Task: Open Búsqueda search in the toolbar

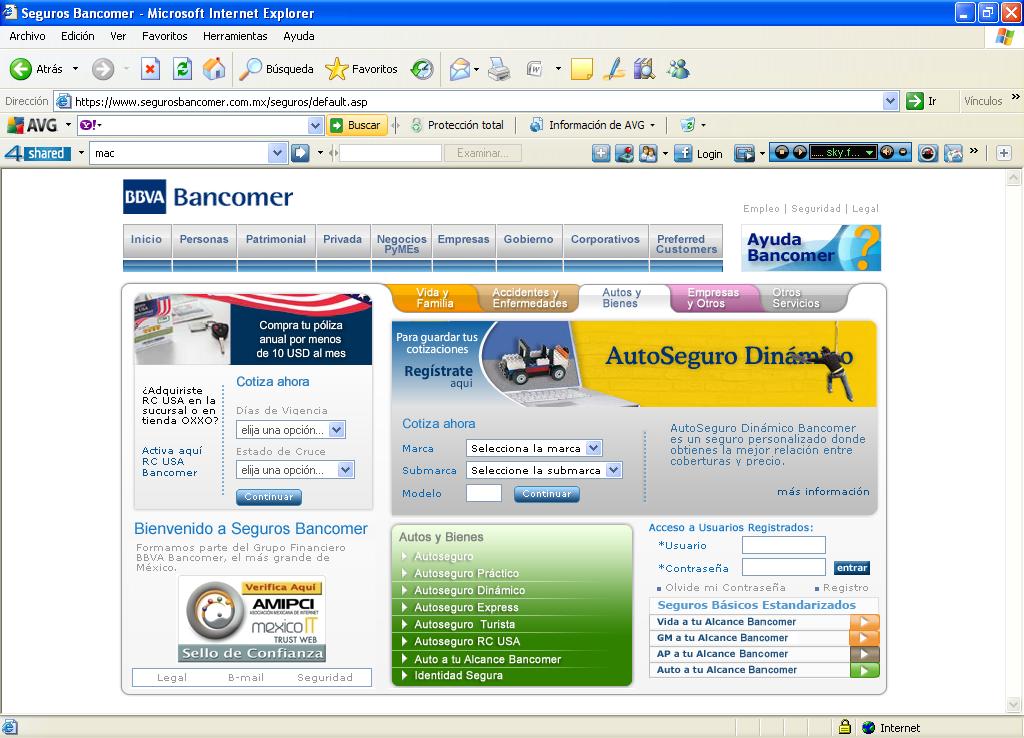Action: [276, 69]
